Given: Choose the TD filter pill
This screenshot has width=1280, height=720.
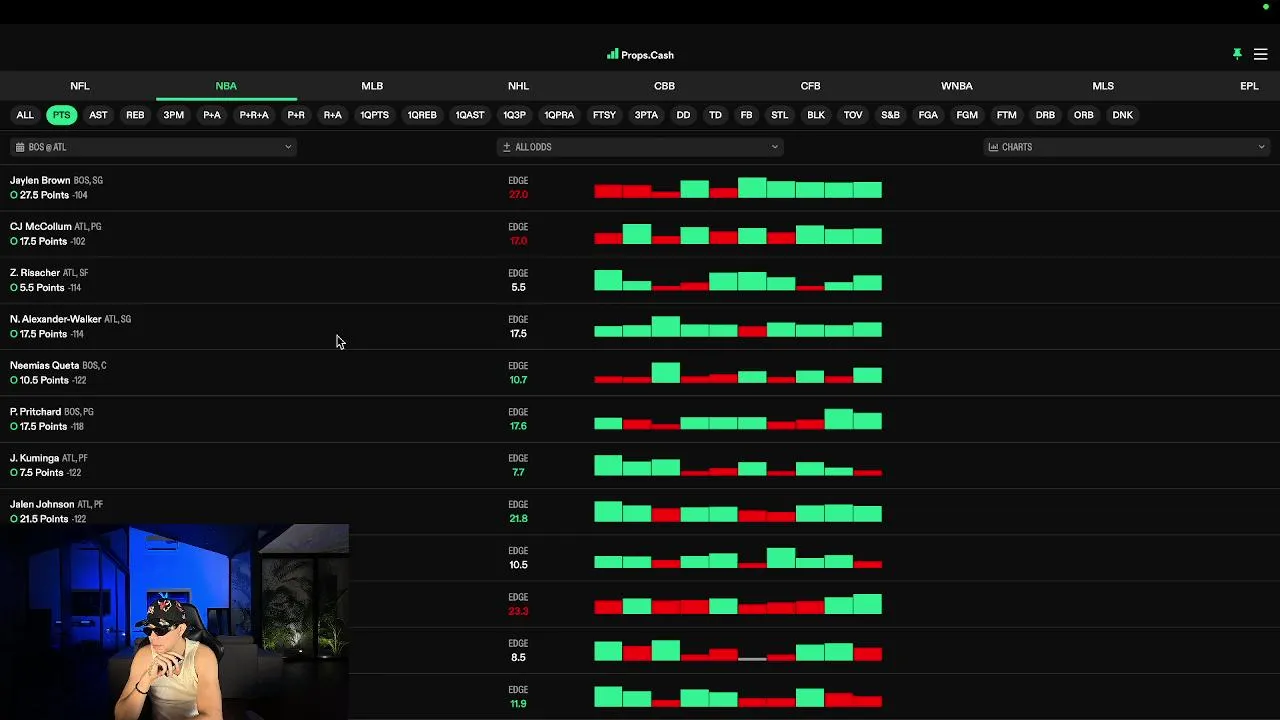Looking at the screenshot, I should pos(715,115).
